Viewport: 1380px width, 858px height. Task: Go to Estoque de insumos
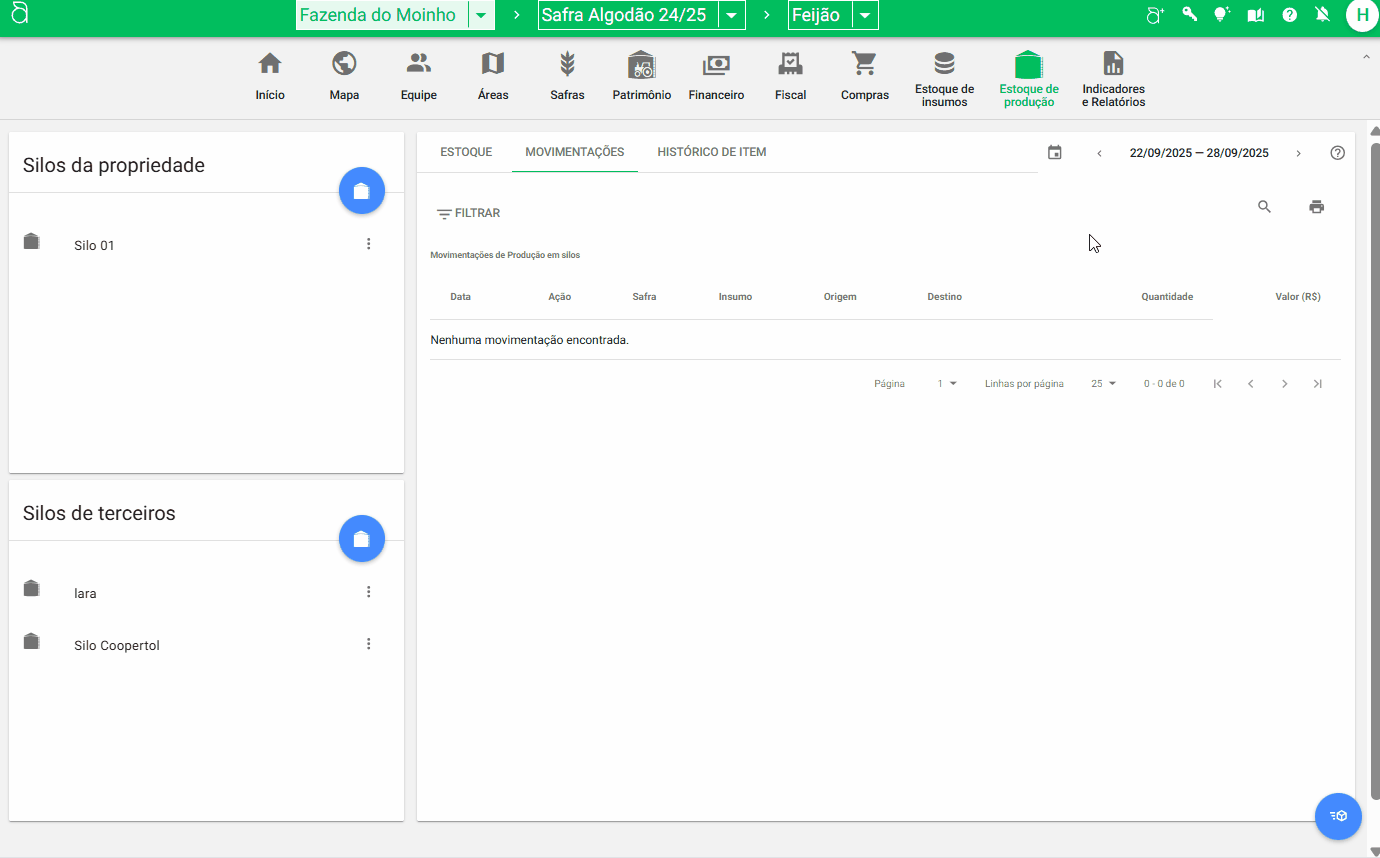point(944,65)
